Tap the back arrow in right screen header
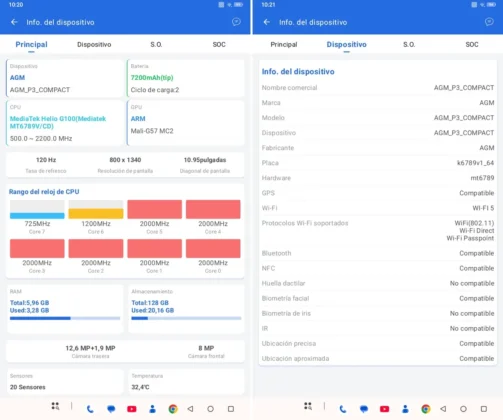Screen dimensions: 503x420 [x=267, y=22]
